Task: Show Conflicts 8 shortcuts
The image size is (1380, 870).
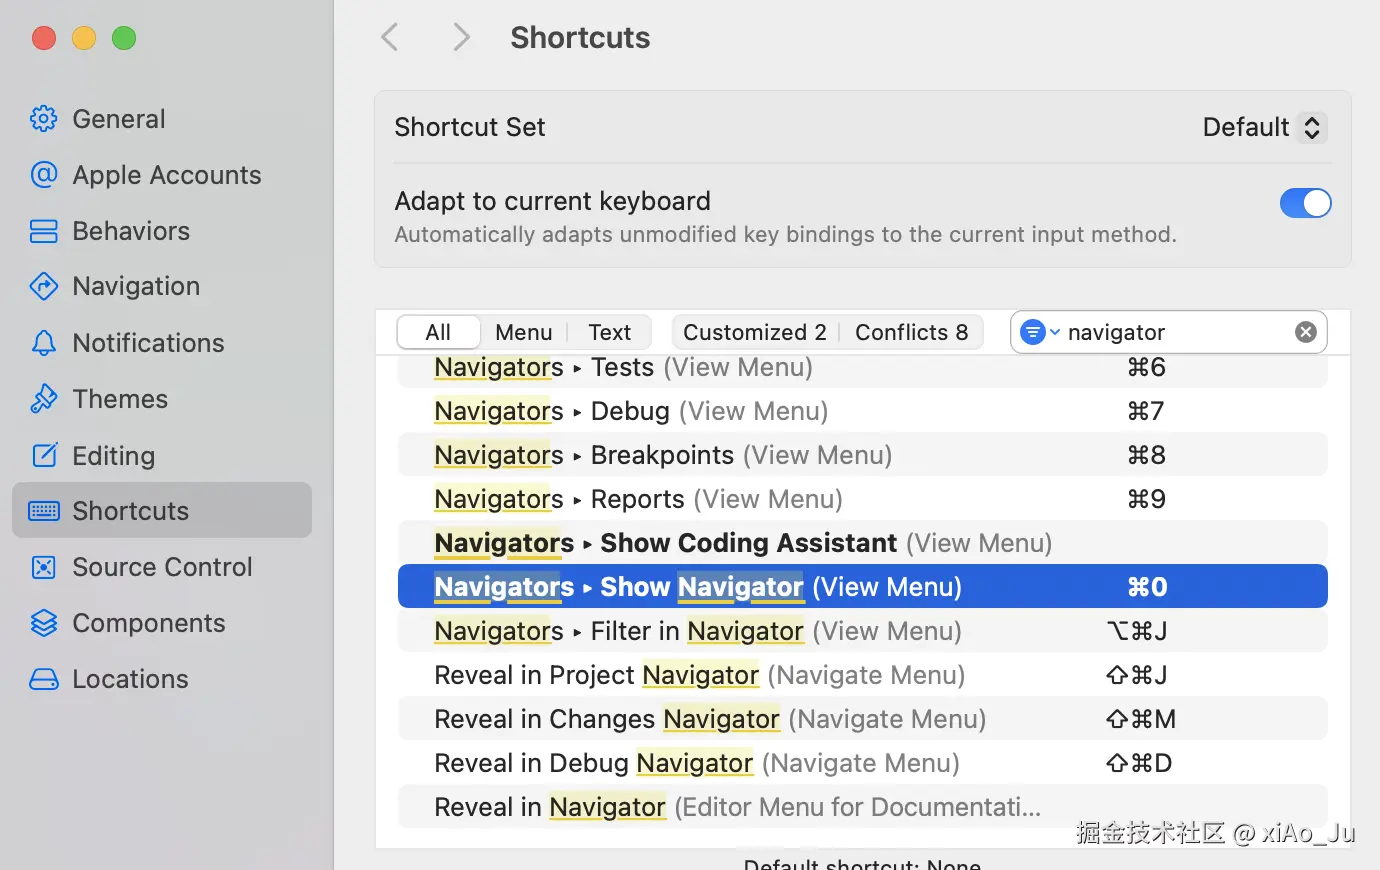Action: (911, 332)
